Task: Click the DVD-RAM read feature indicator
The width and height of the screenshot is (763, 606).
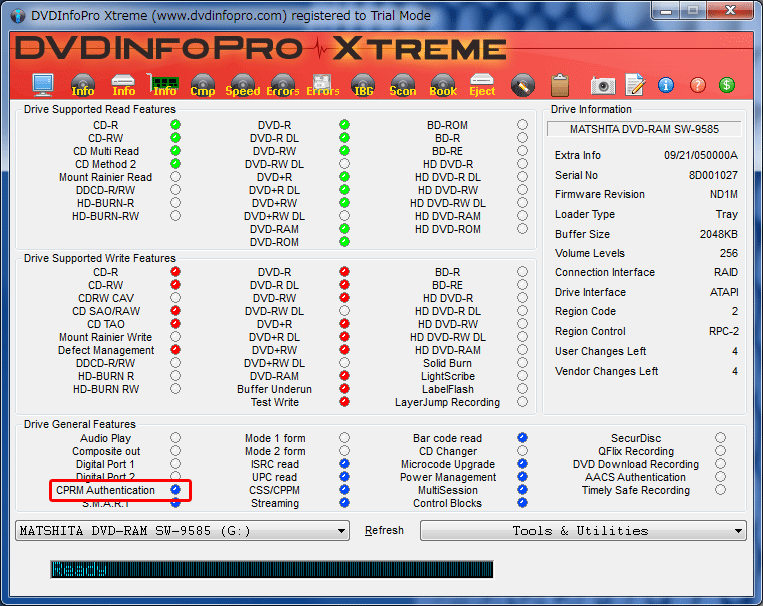Action: (345, 228)
